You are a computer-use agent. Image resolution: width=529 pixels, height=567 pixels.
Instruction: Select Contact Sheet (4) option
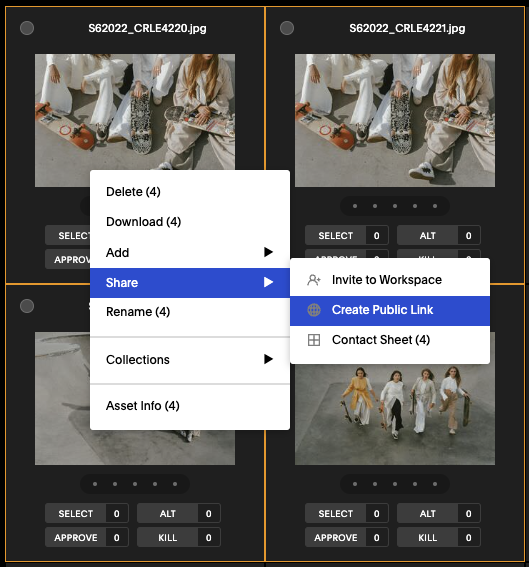pyautogui.click(x=390, y=340)
